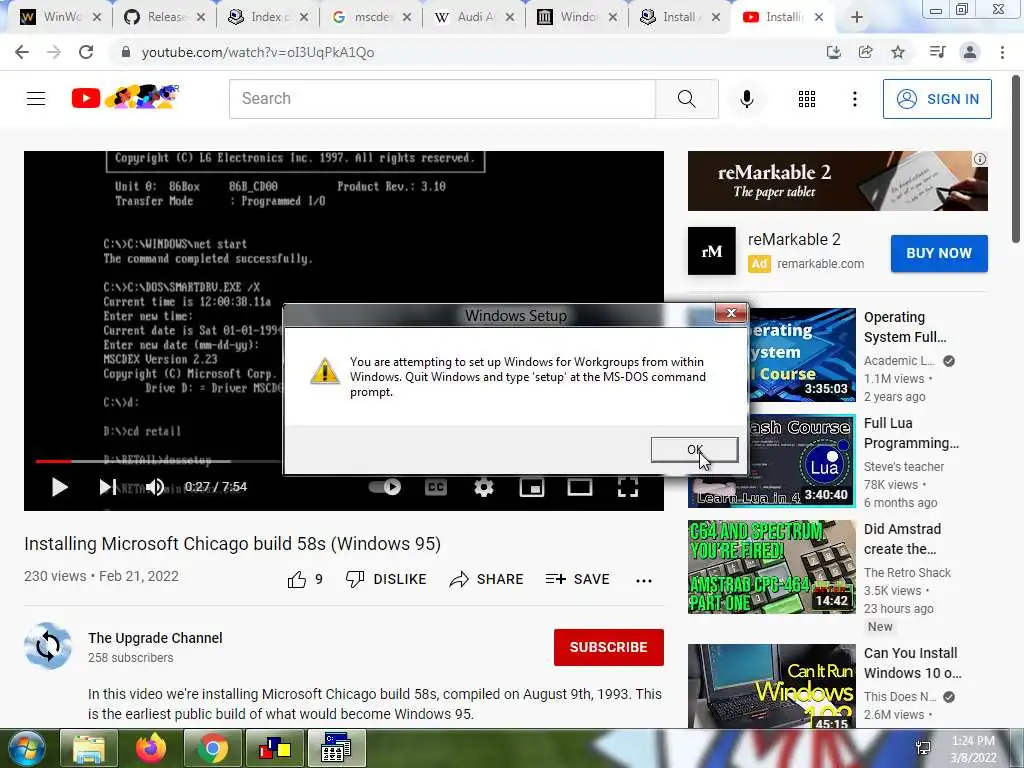Screen dimensions: 1024x768
Task: Open YouTube settings three-dot menu
Action: coord(854,99)
